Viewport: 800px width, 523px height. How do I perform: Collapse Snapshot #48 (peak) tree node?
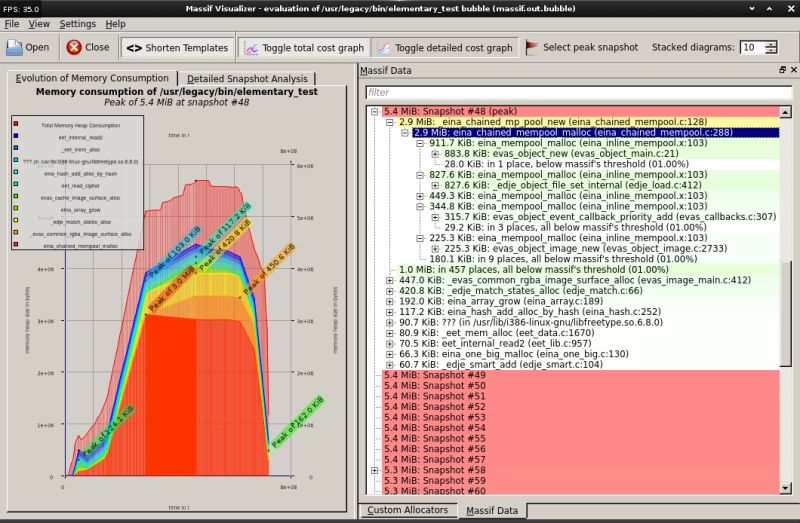375,111
